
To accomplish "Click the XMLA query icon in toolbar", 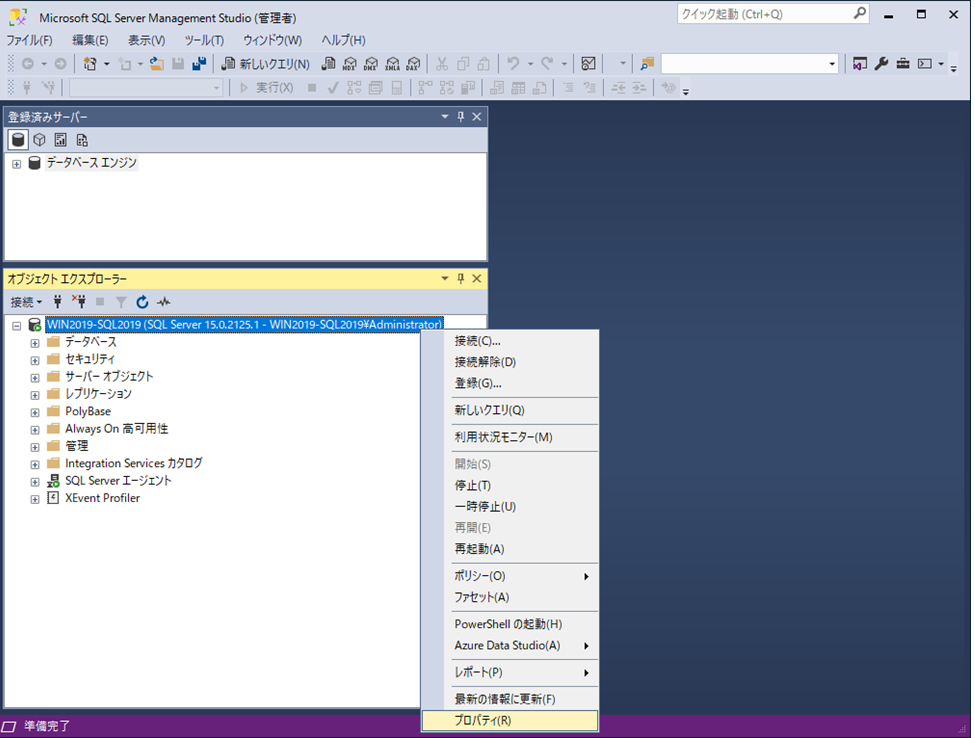I will tap(392, 64).
